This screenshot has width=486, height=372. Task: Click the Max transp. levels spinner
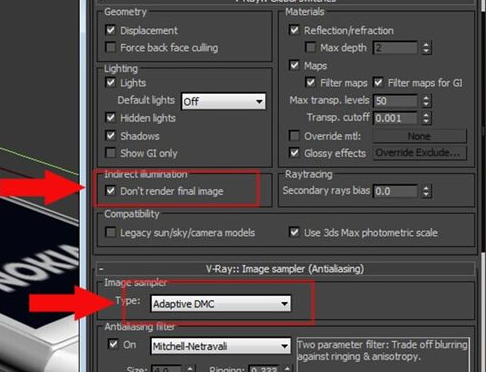tap(426, 101)
